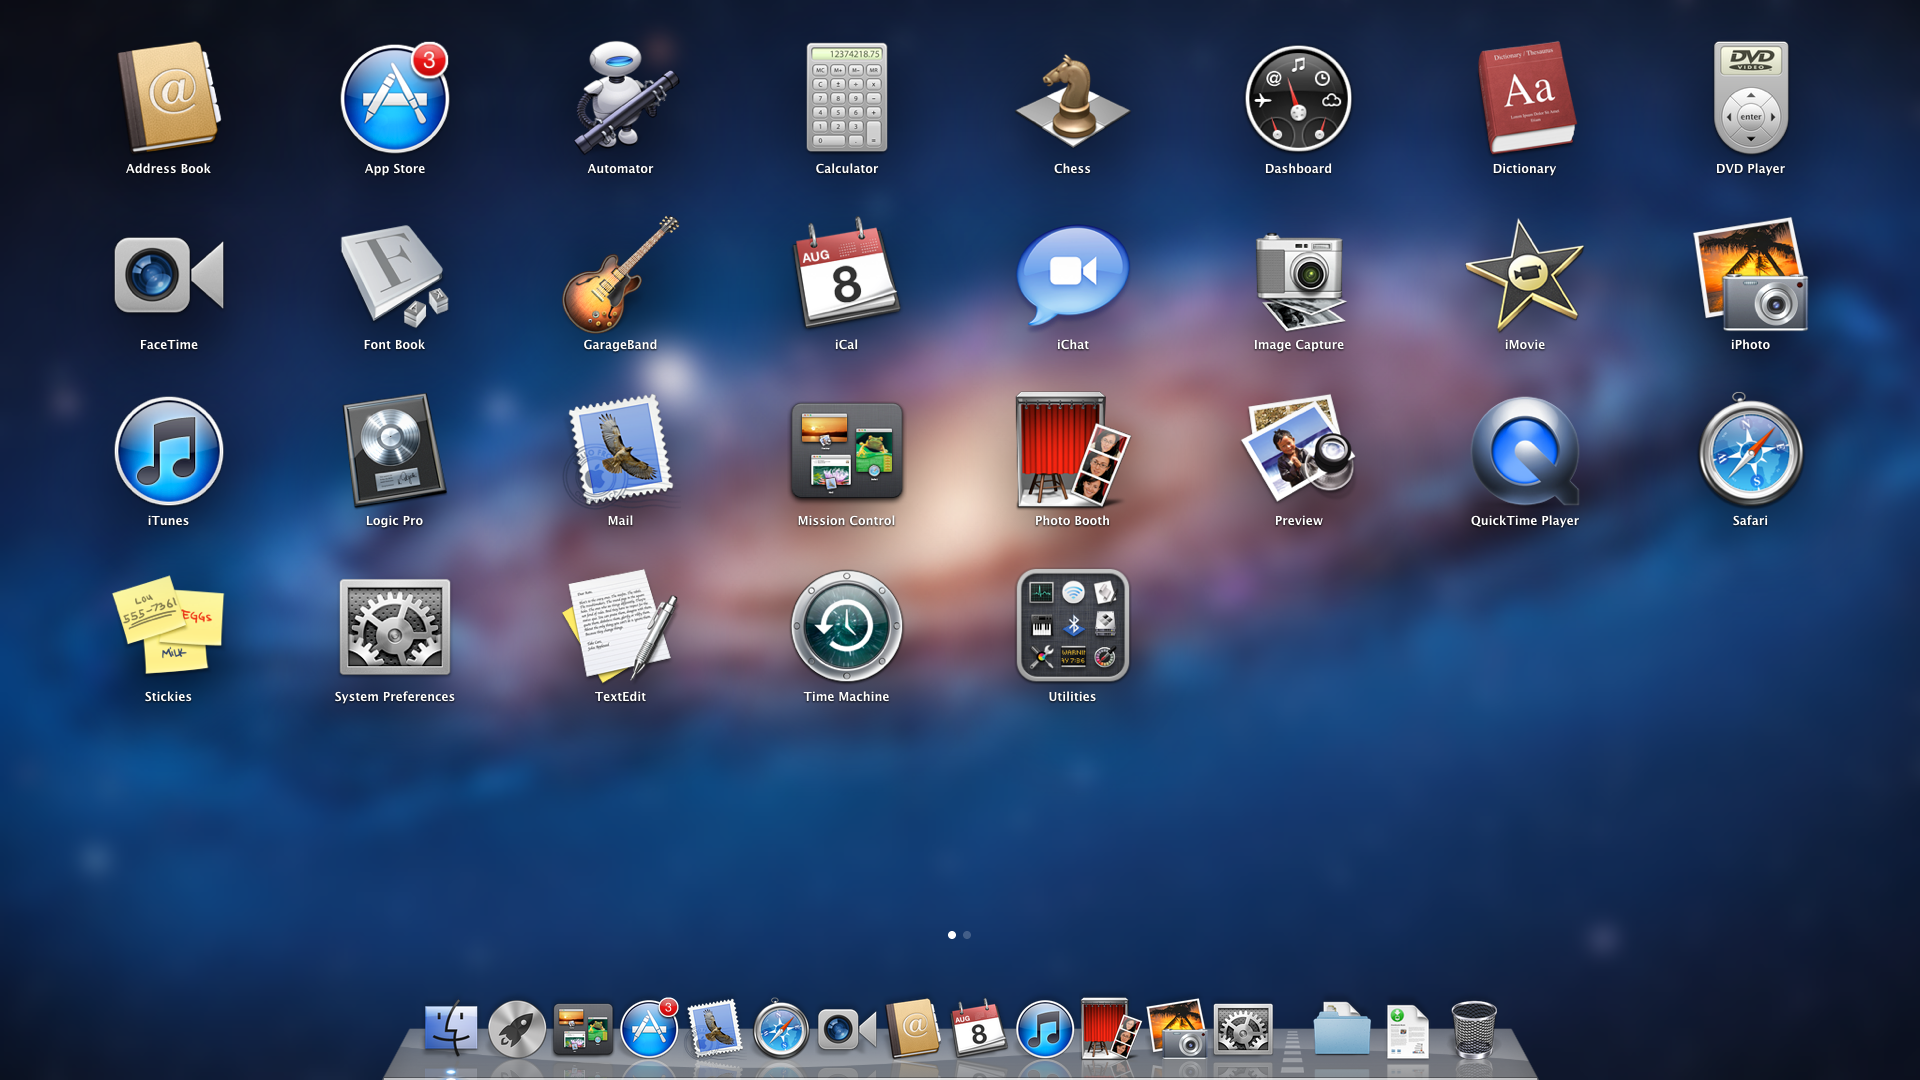Launch iMovie star icon
Viewport: 1920px width, 1080px height.
point(1524,275)
